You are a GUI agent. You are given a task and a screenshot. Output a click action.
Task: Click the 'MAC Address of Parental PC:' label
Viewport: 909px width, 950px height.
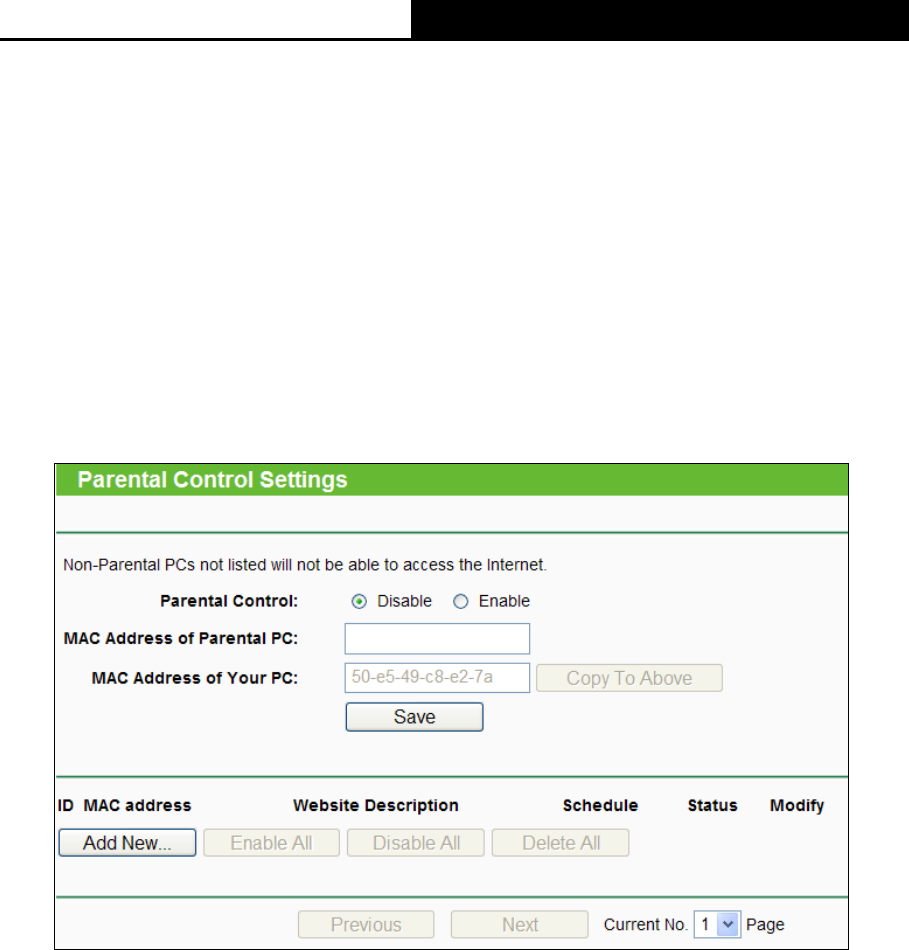[x=181, y=639]
